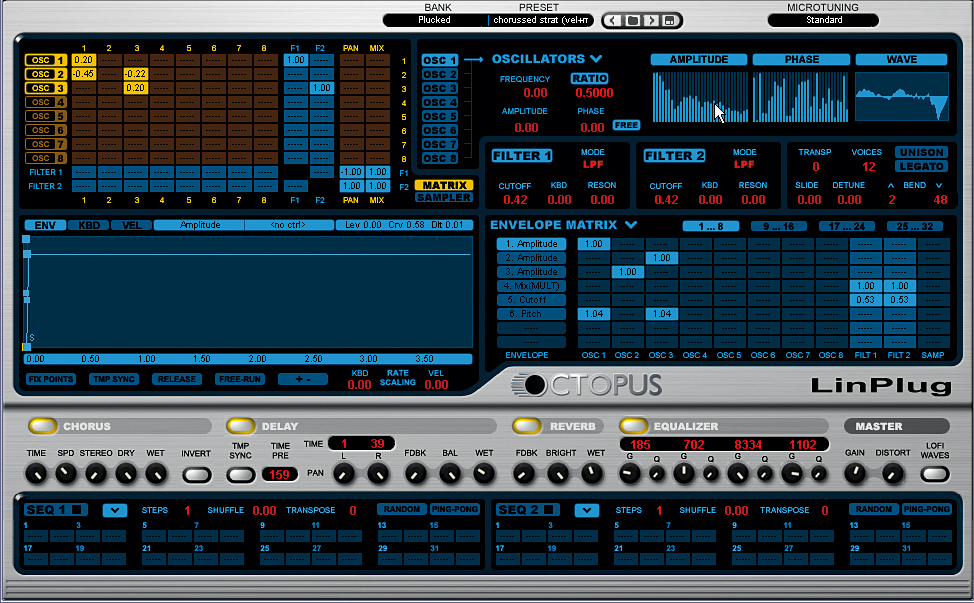Open the BANK selector showing Plucked

(x=434, y=20)
